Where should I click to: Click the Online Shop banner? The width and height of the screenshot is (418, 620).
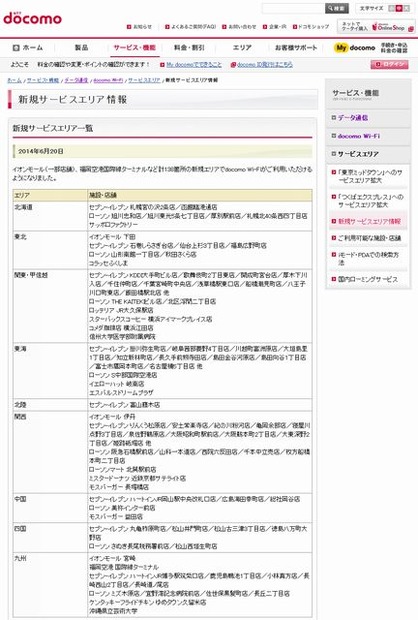(x=376, y=26)
